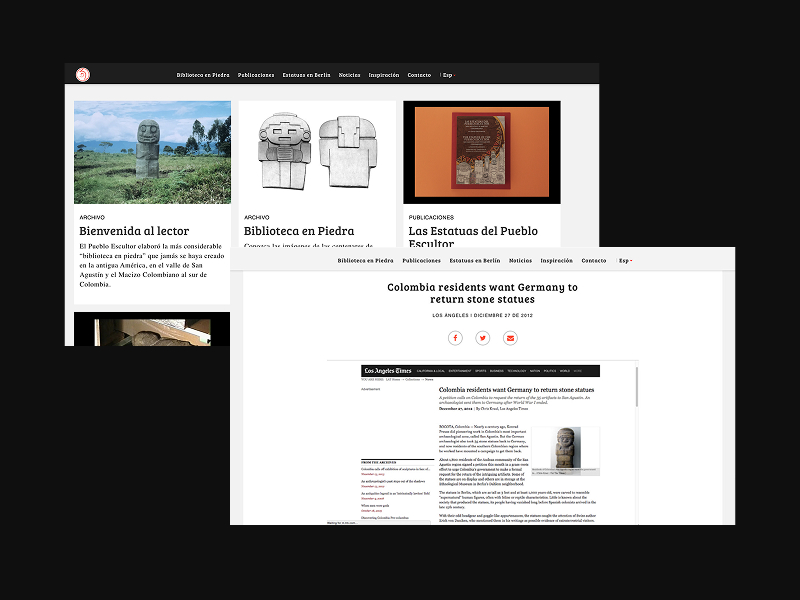Share the article on Facebook
Screen dimensions: 800x600
(x=455, y=338)
